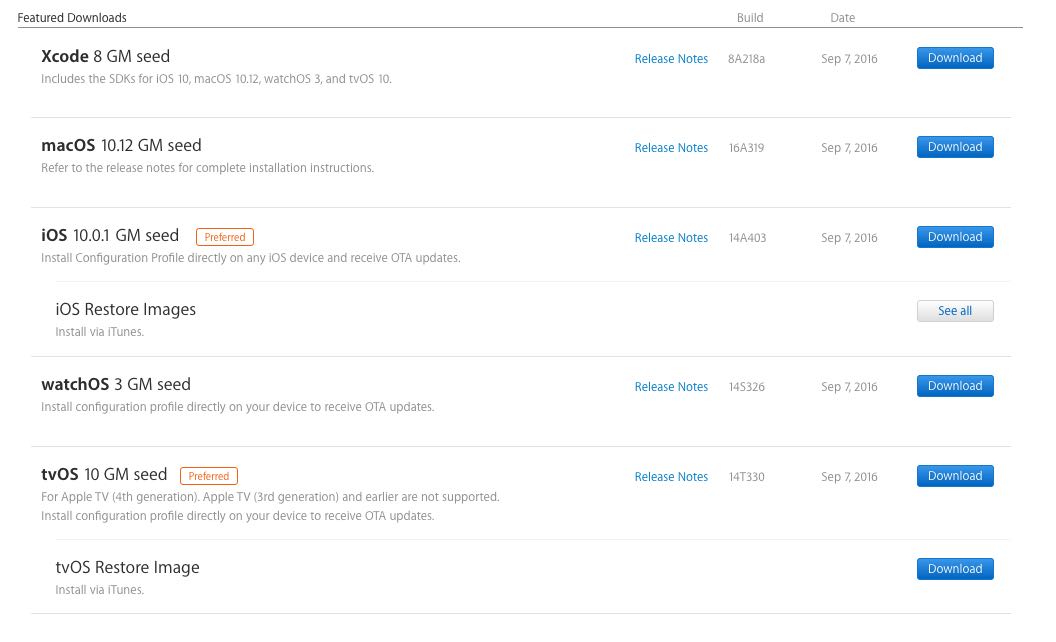
Task: Download iOS 10.0.1 GM seed profile
Action: pos(955,237)
